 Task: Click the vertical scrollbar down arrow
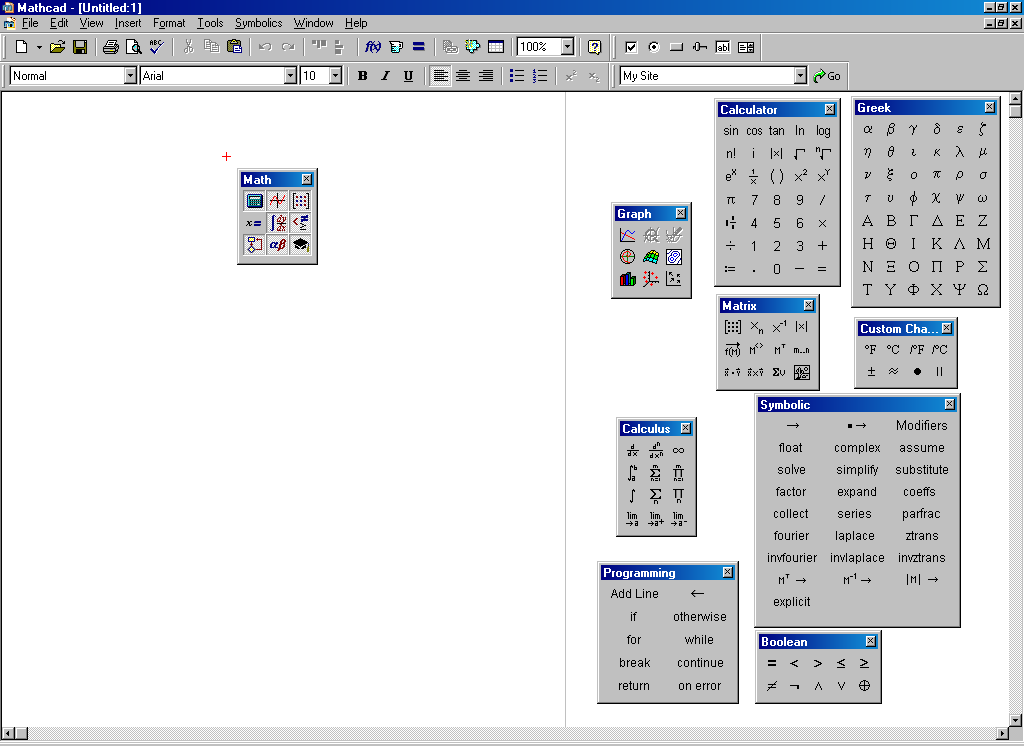tap(1016, 721)
